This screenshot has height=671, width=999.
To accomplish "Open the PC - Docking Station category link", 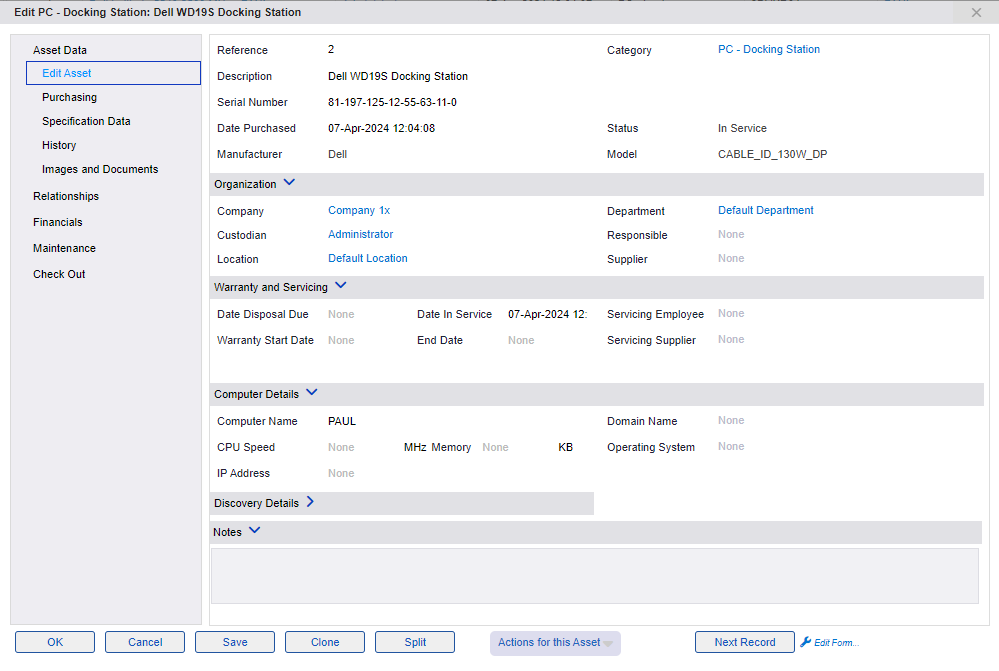I will 768,49.
